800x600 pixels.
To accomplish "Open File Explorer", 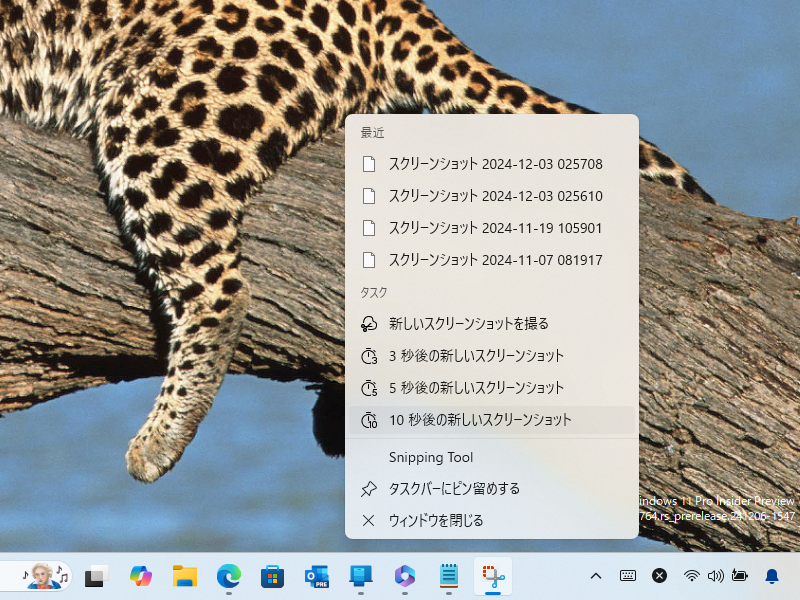I will point(185,577).
